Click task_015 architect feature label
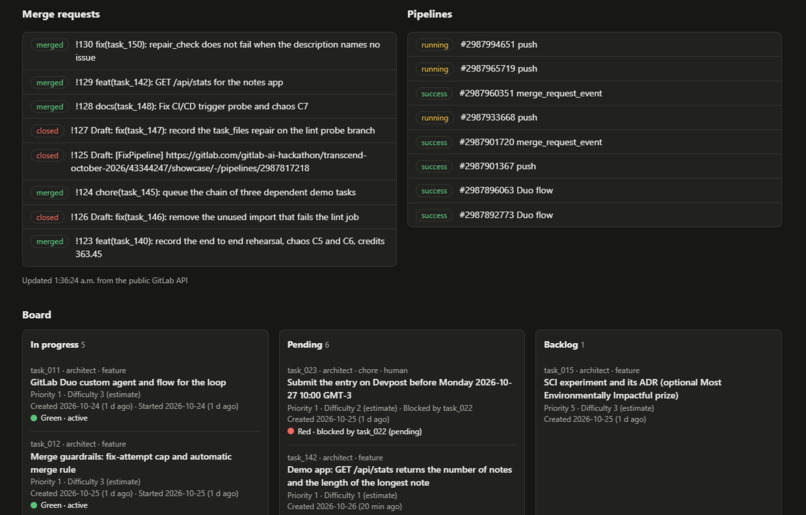 point(592,370)
